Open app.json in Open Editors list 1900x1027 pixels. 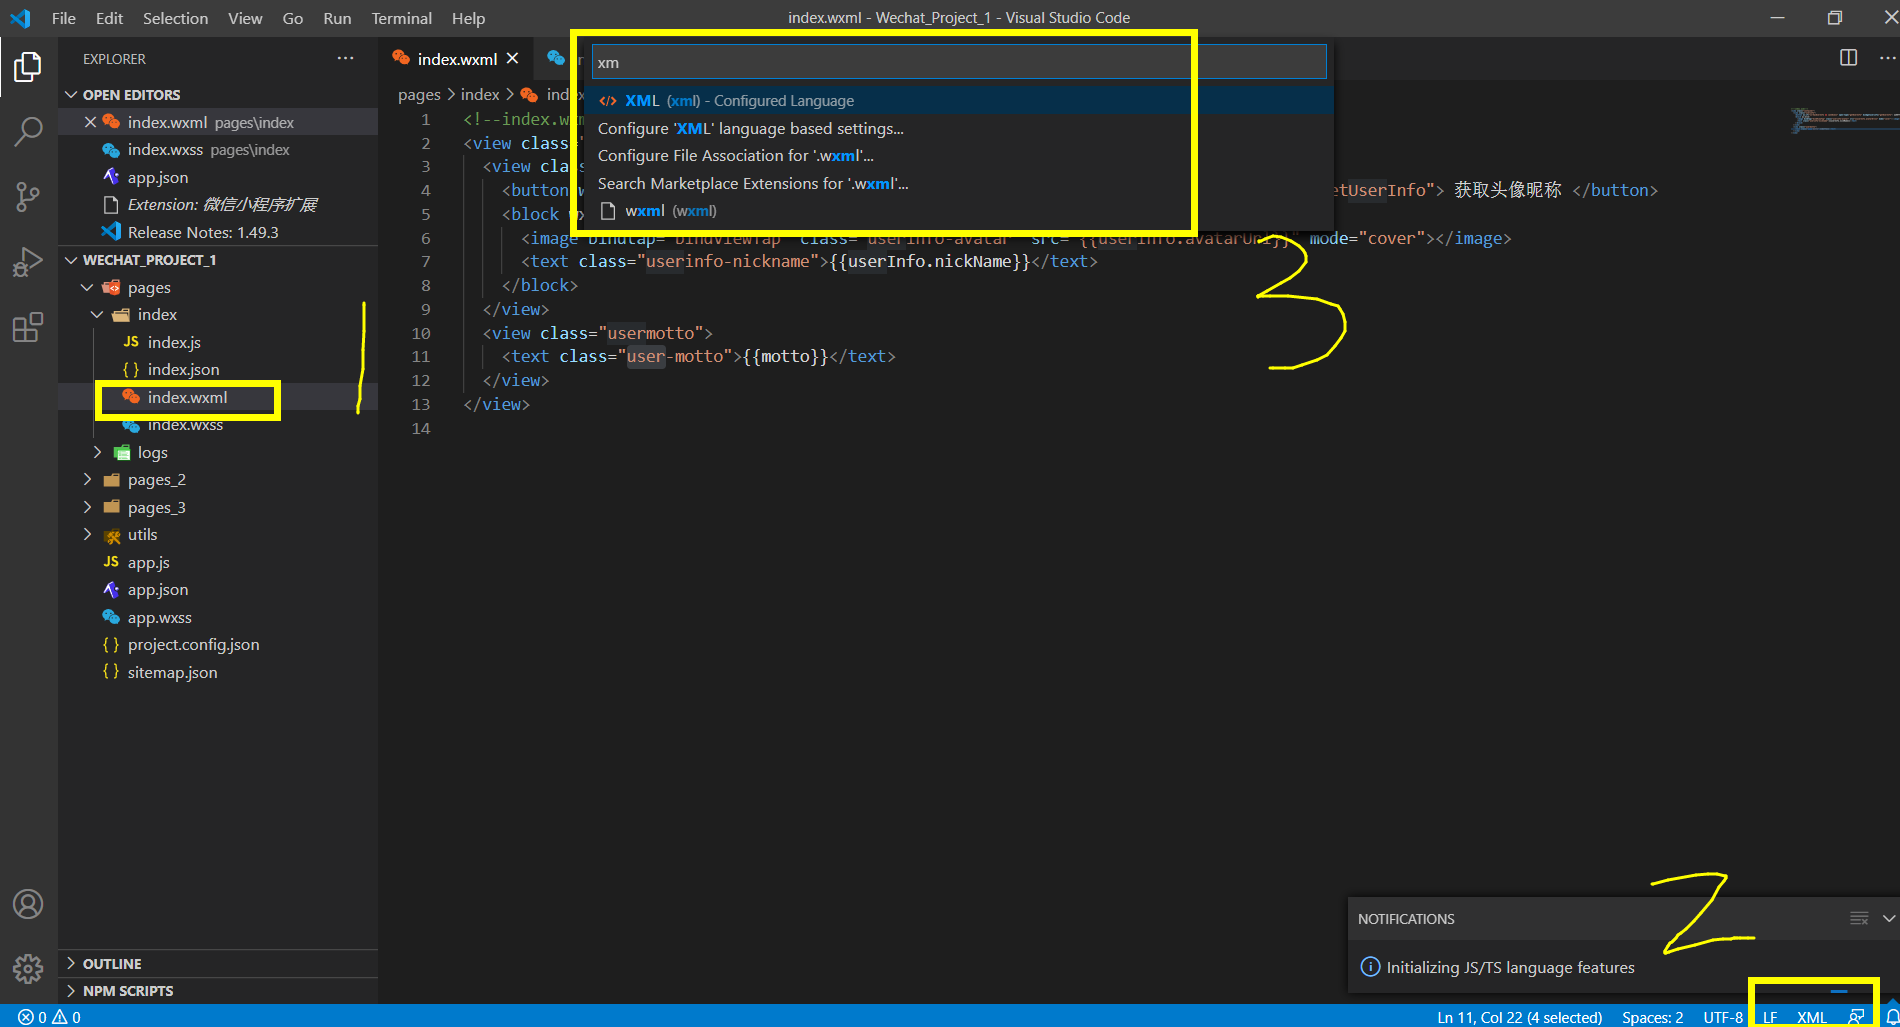(218, 177)
